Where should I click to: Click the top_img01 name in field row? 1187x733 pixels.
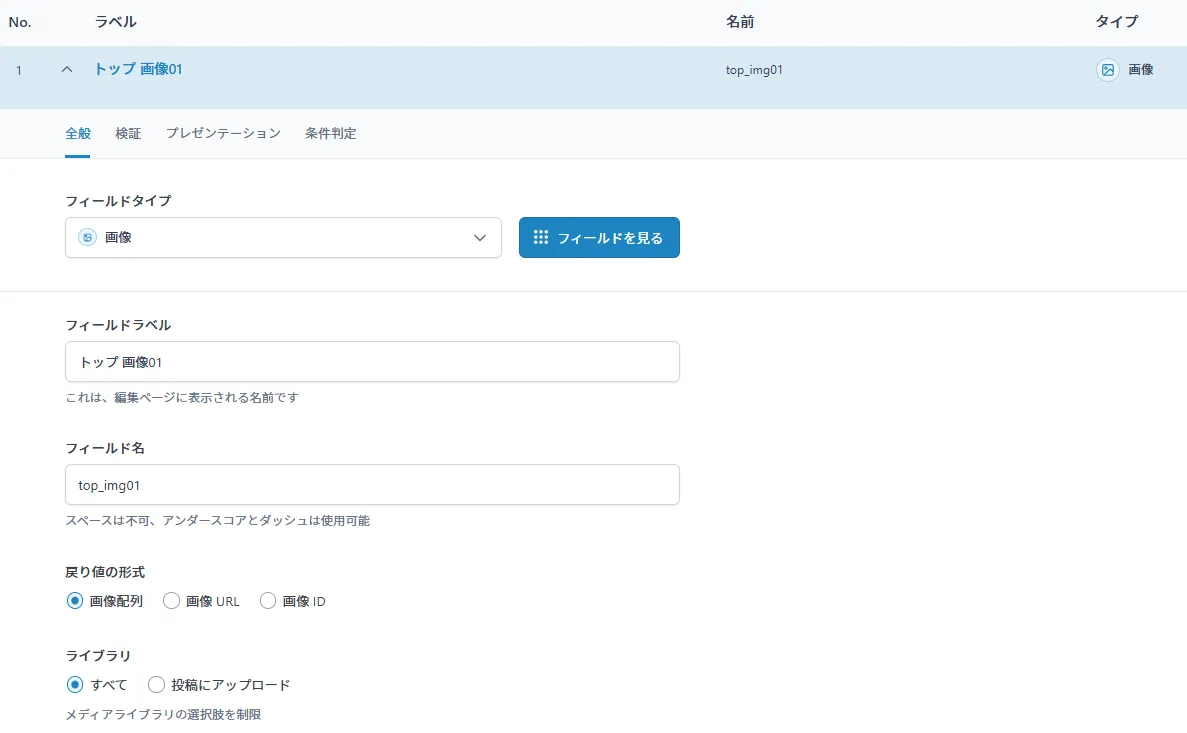click(x=753, y=70)
